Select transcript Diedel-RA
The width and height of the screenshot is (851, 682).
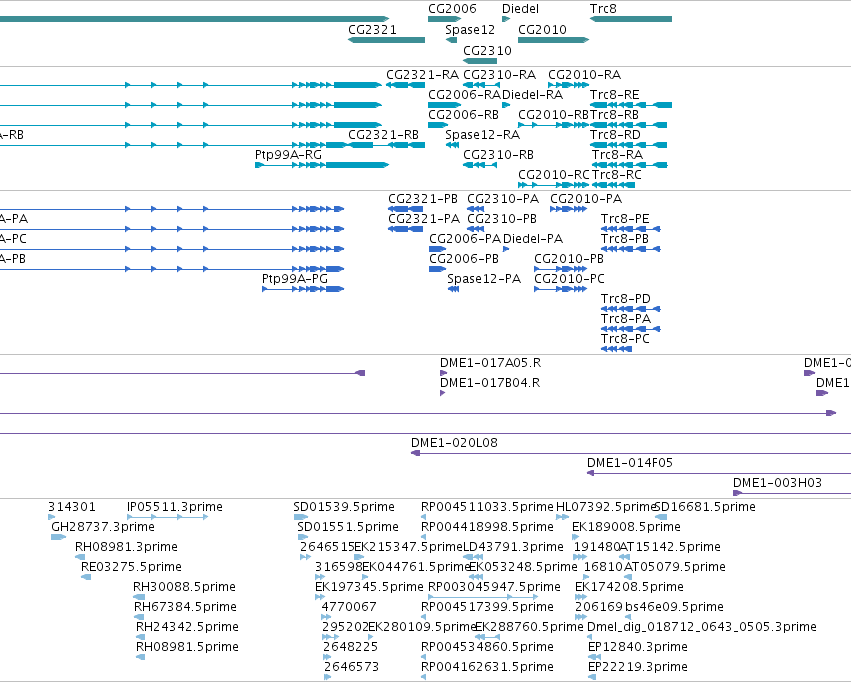(506, 105)
